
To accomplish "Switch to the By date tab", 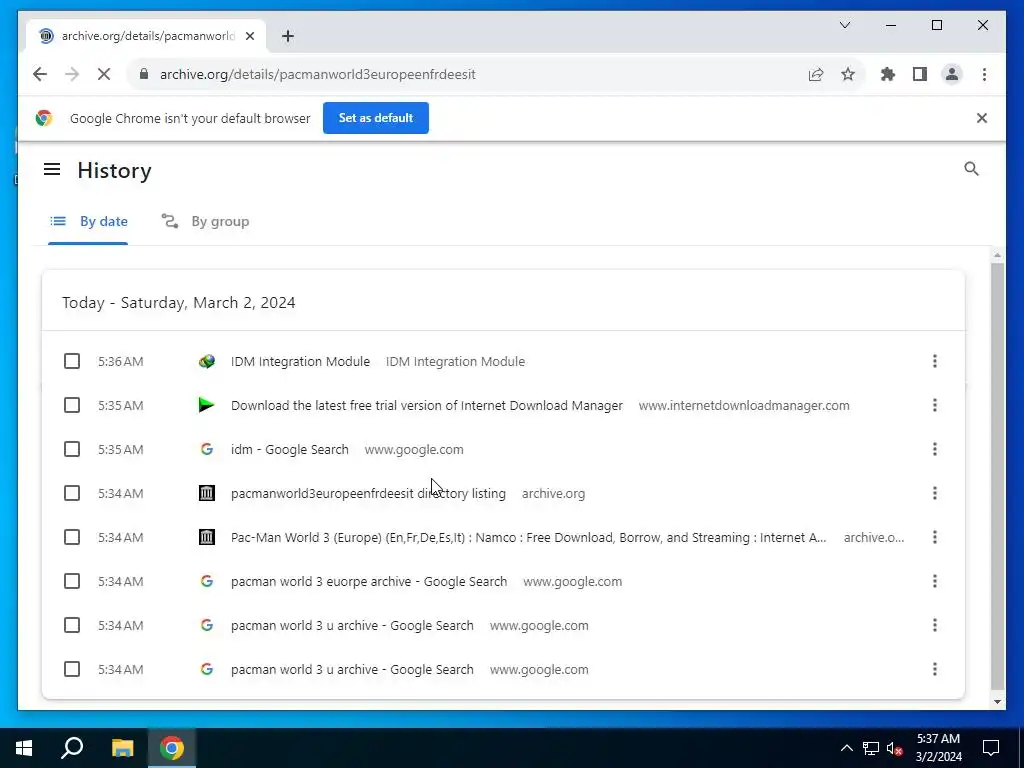I will click(x=88, y=221).
